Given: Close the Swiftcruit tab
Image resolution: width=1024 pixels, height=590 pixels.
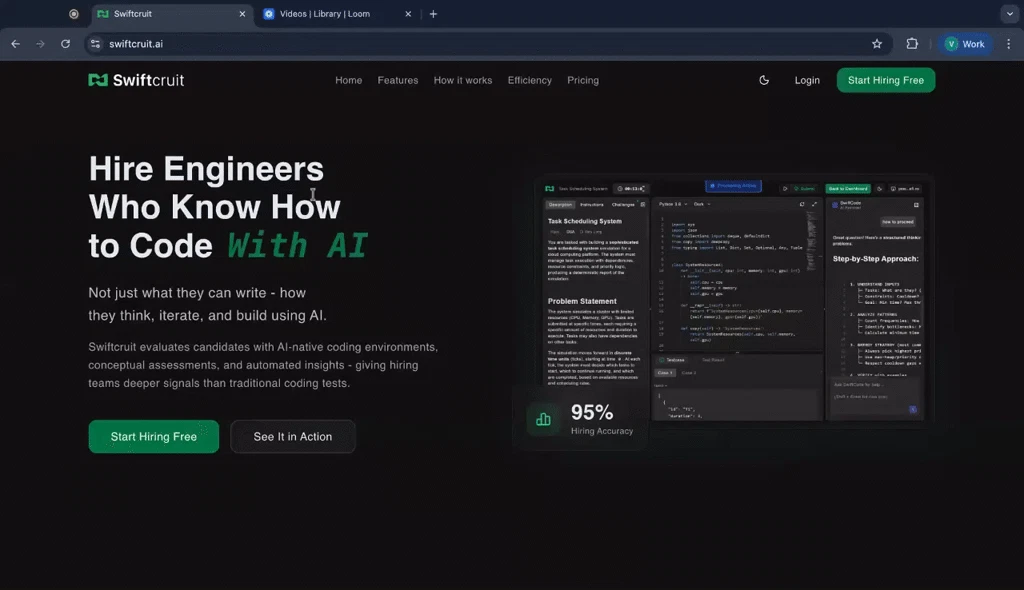Looking at the screenshot, I should tap(242, 14).
